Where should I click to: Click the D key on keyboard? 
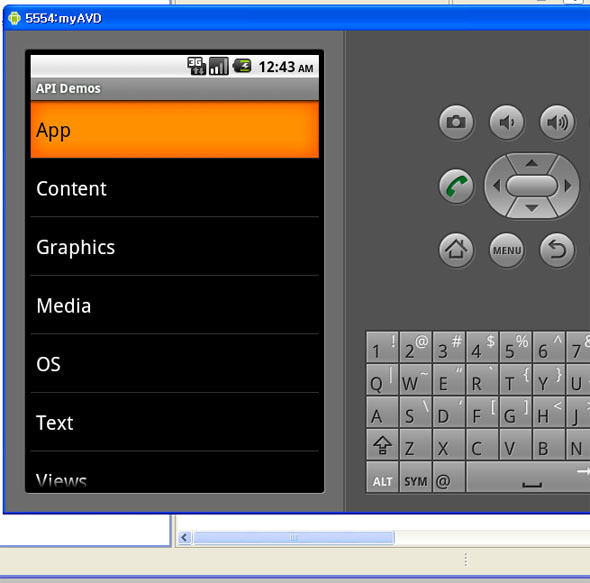tap(449, 412)
